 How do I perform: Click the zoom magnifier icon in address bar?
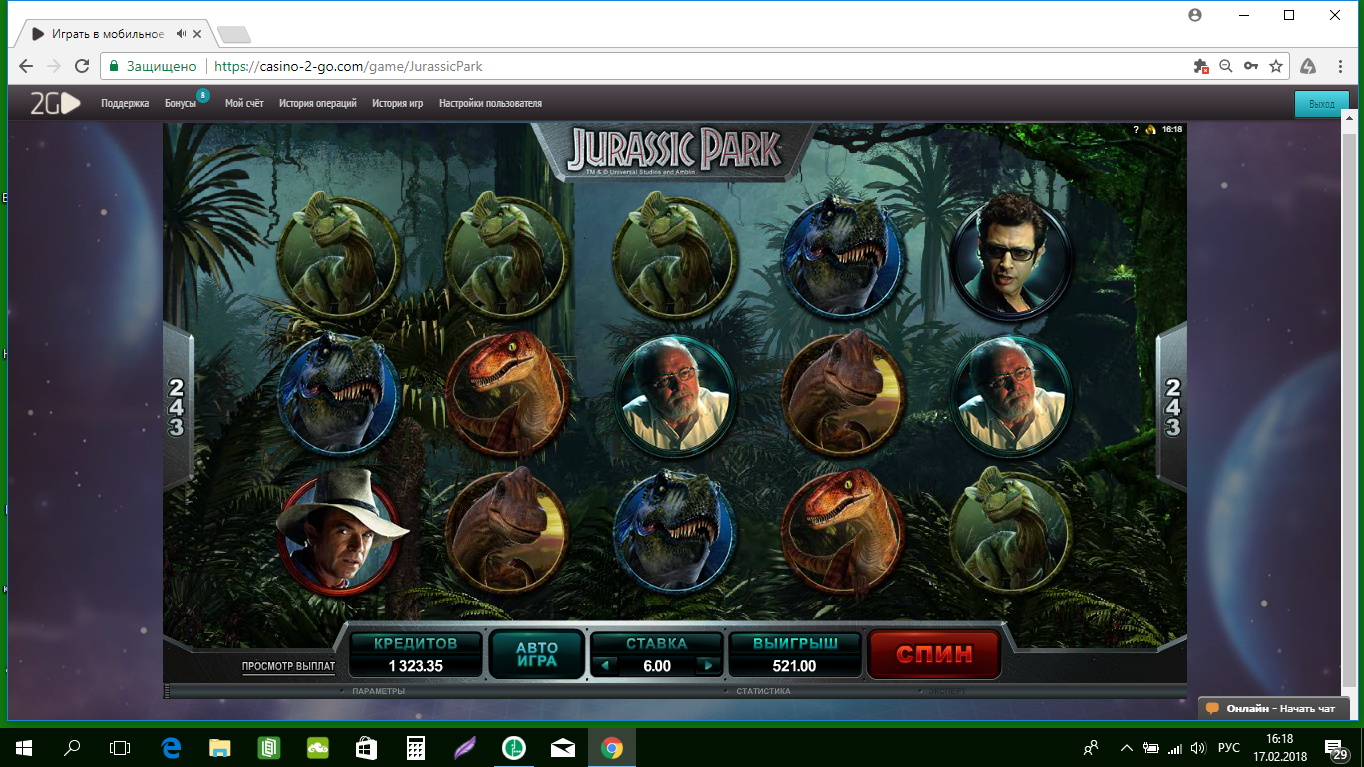pos(1226,66)
